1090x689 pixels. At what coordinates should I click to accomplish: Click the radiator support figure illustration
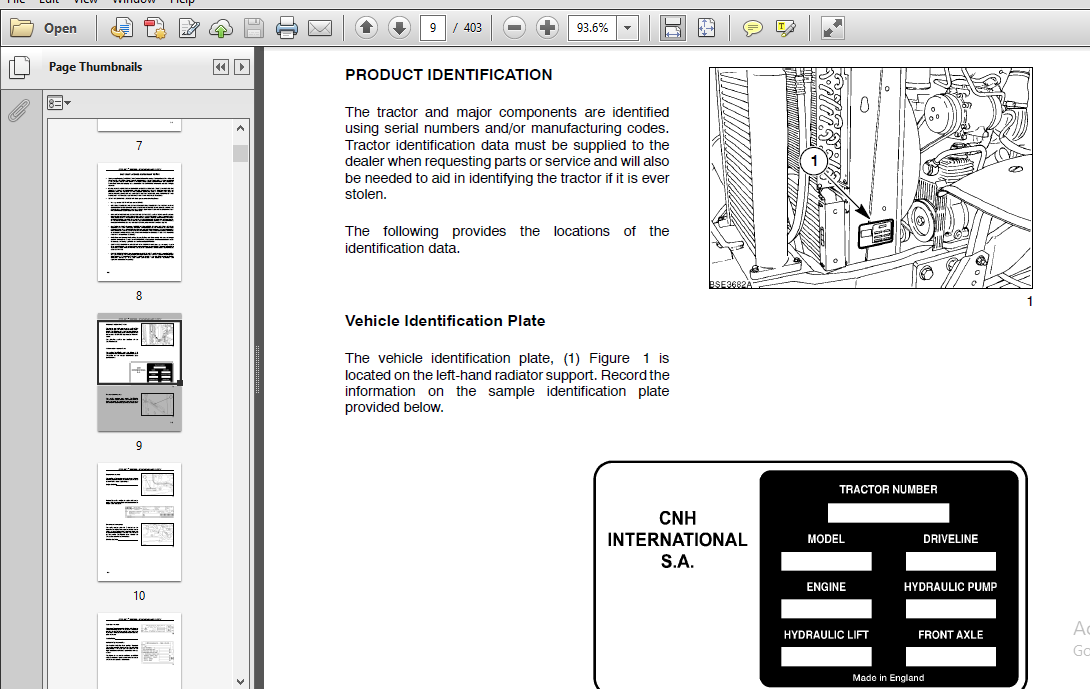pyautogui.click(x=870, y=178)
